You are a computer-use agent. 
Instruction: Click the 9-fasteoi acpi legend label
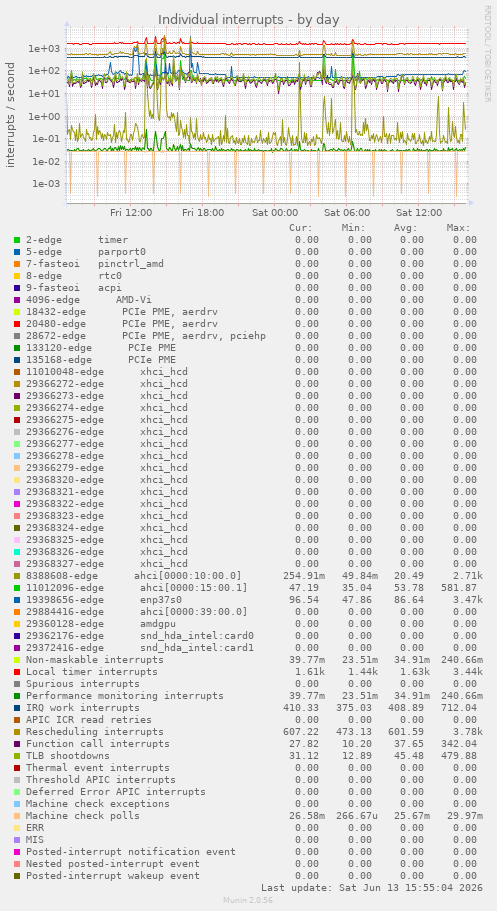coord(74,288)
